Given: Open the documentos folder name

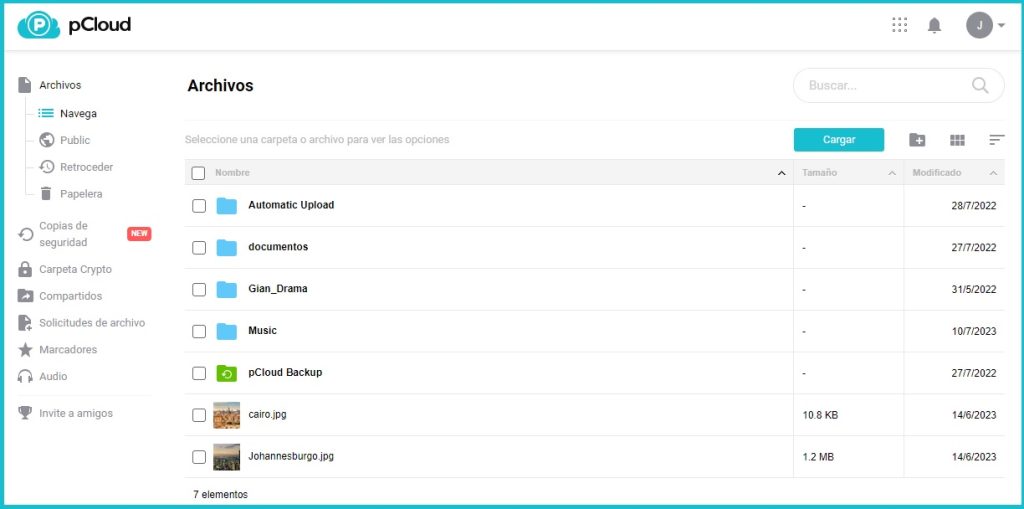Looking at the screenshot, I should coord(278,247).
